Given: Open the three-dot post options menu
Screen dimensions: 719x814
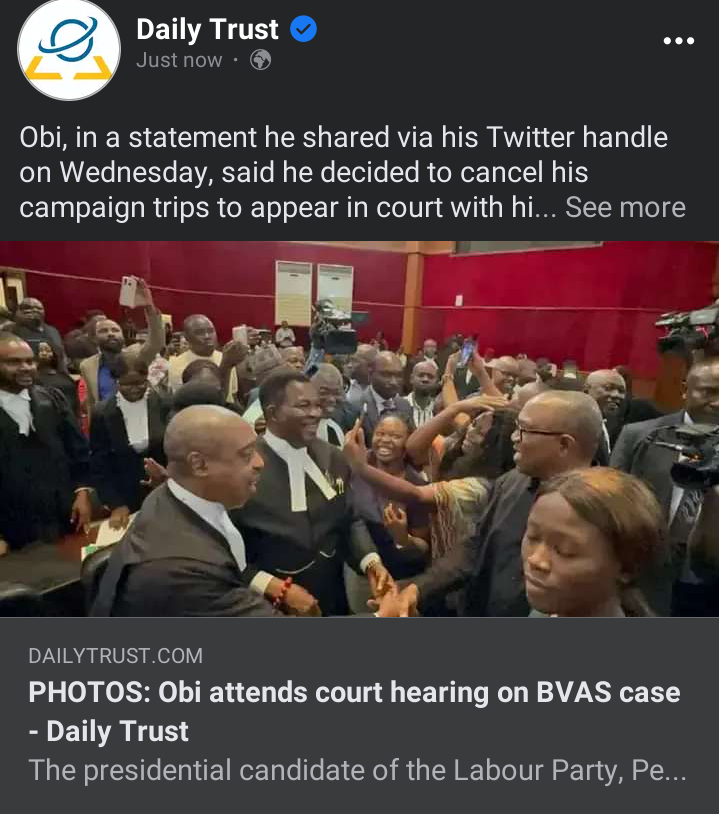Looking at the screenshot, I should [679, 40].
